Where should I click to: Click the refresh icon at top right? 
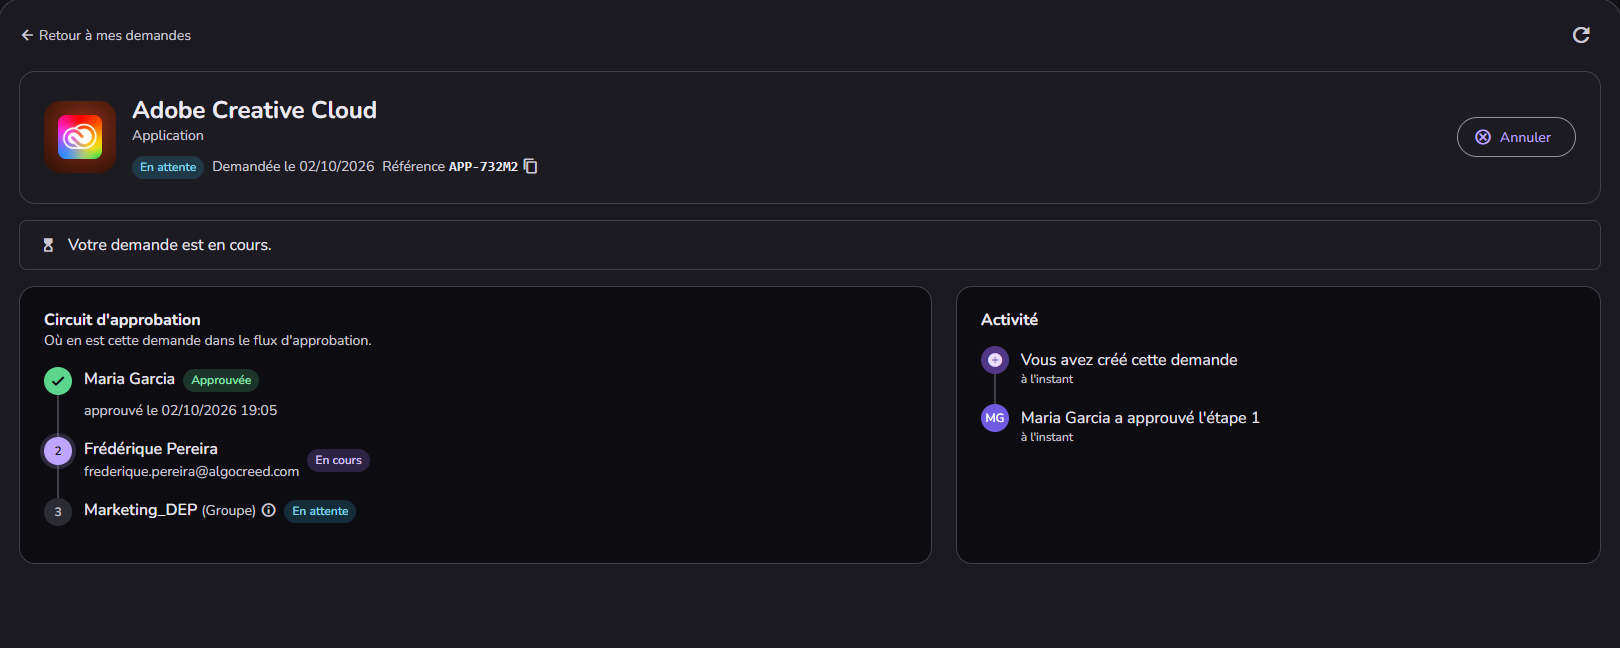[x=1581, y=35]
